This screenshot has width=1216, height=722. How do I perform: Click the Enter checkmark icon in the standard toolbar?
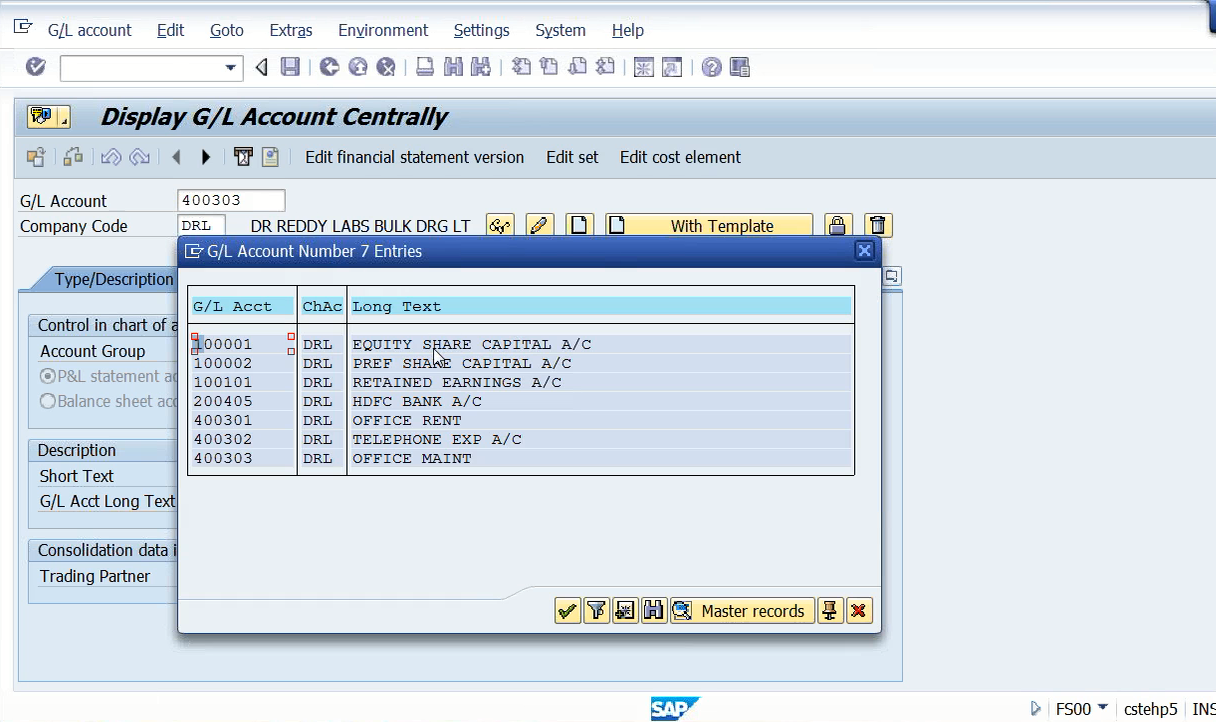[36, 67]
